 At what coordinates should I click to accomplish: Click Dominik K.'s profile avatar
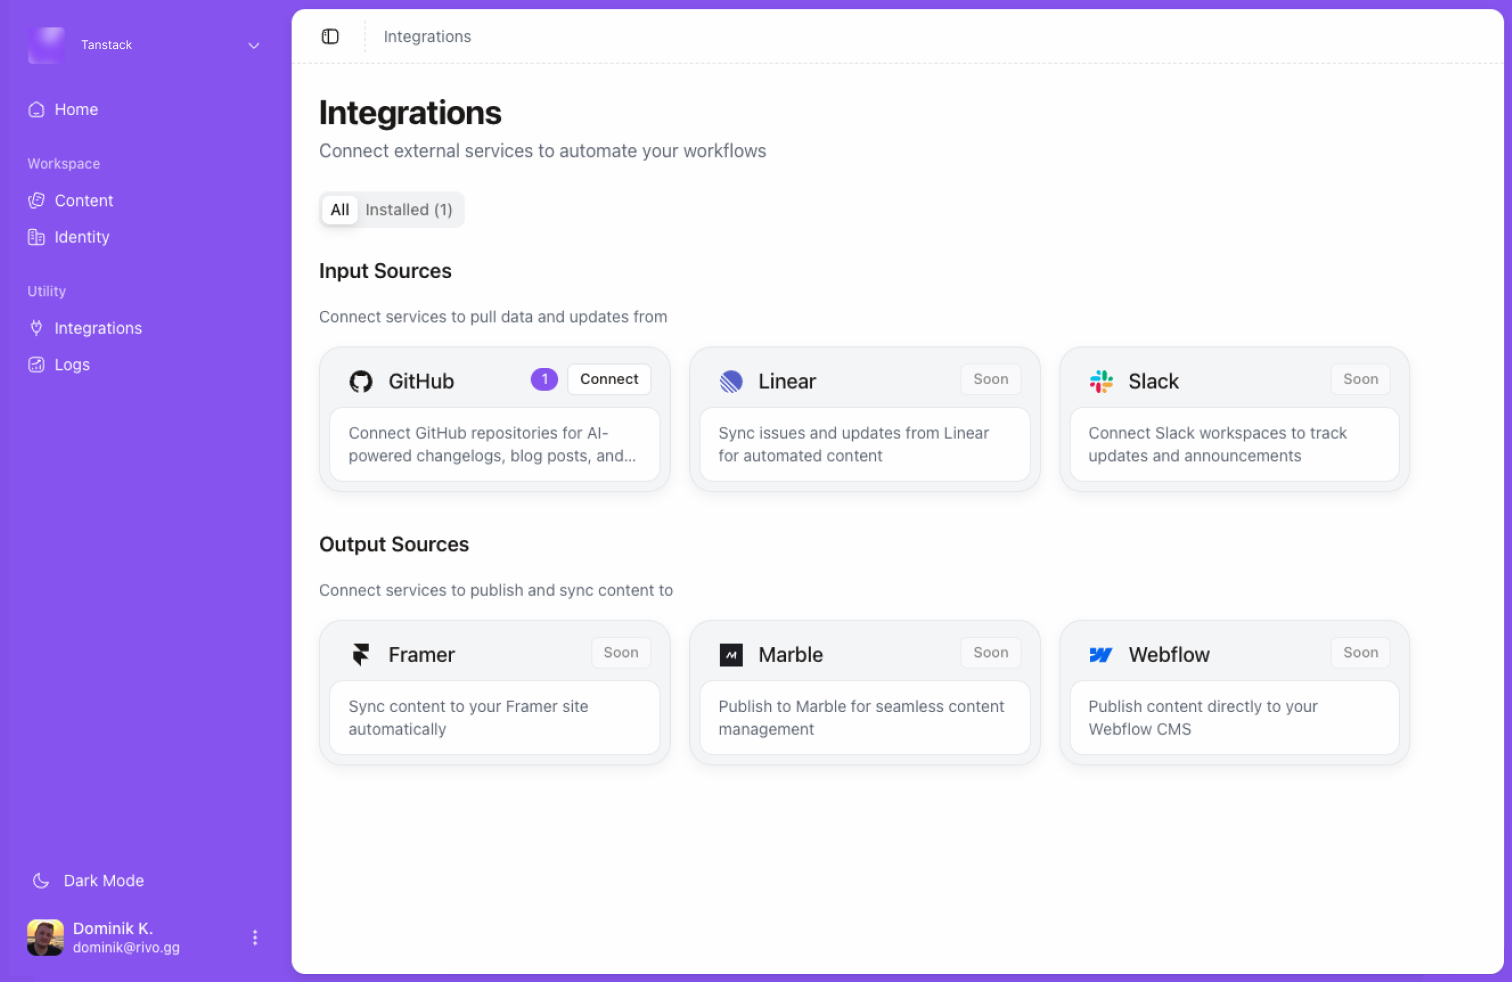(45, 938)
